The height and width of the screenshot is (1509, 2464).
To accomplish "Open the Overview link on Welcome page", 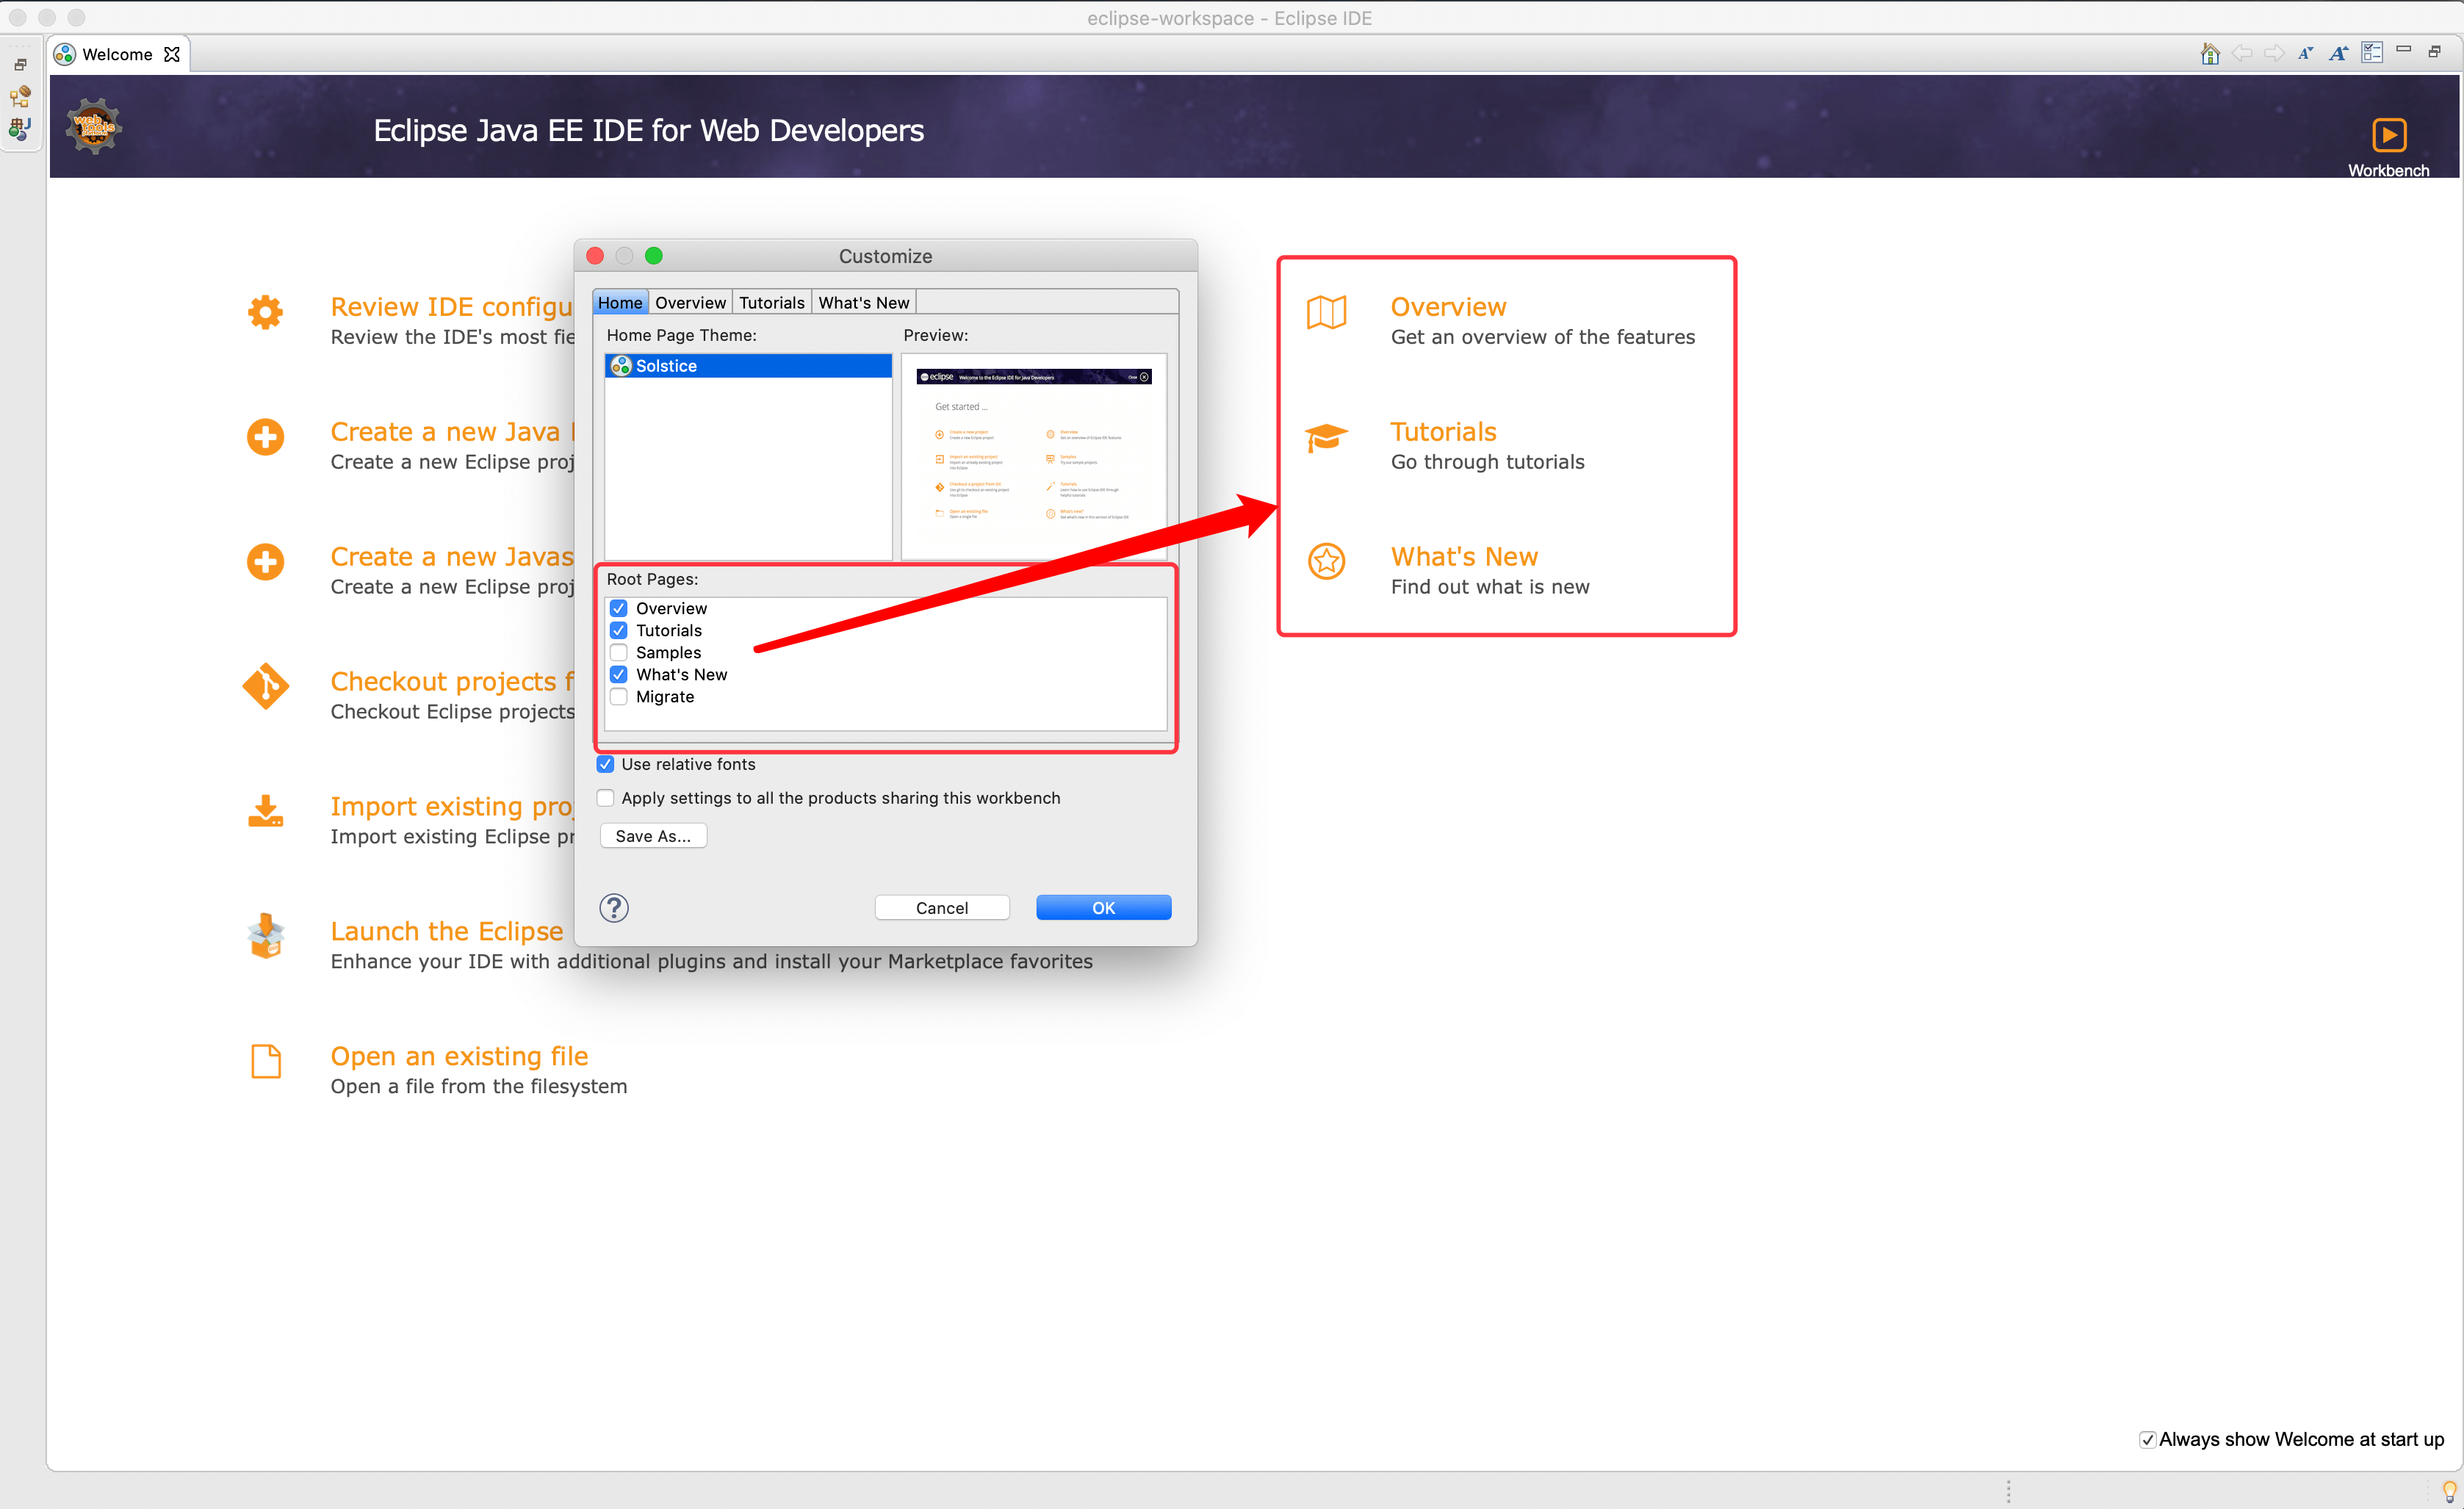I will (x=1448, y=307).
